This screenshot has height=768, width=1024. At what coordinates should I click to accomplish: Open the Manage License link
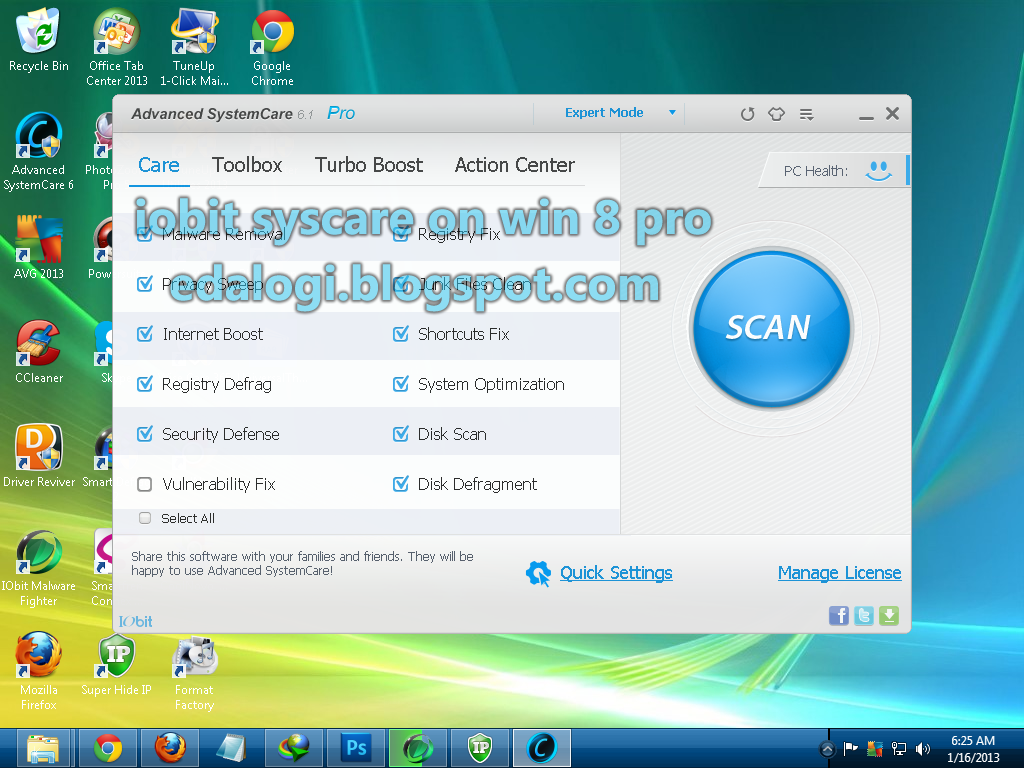click(x=839, y=573)
